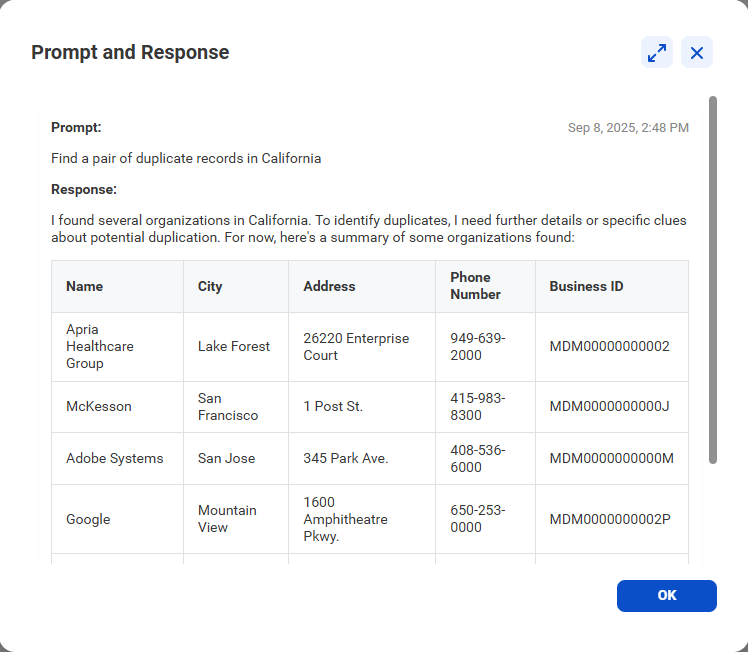Viewport: 748px width, 652px height.
Task: Select the San Jose city cell
Action: [x=236, y=459]
